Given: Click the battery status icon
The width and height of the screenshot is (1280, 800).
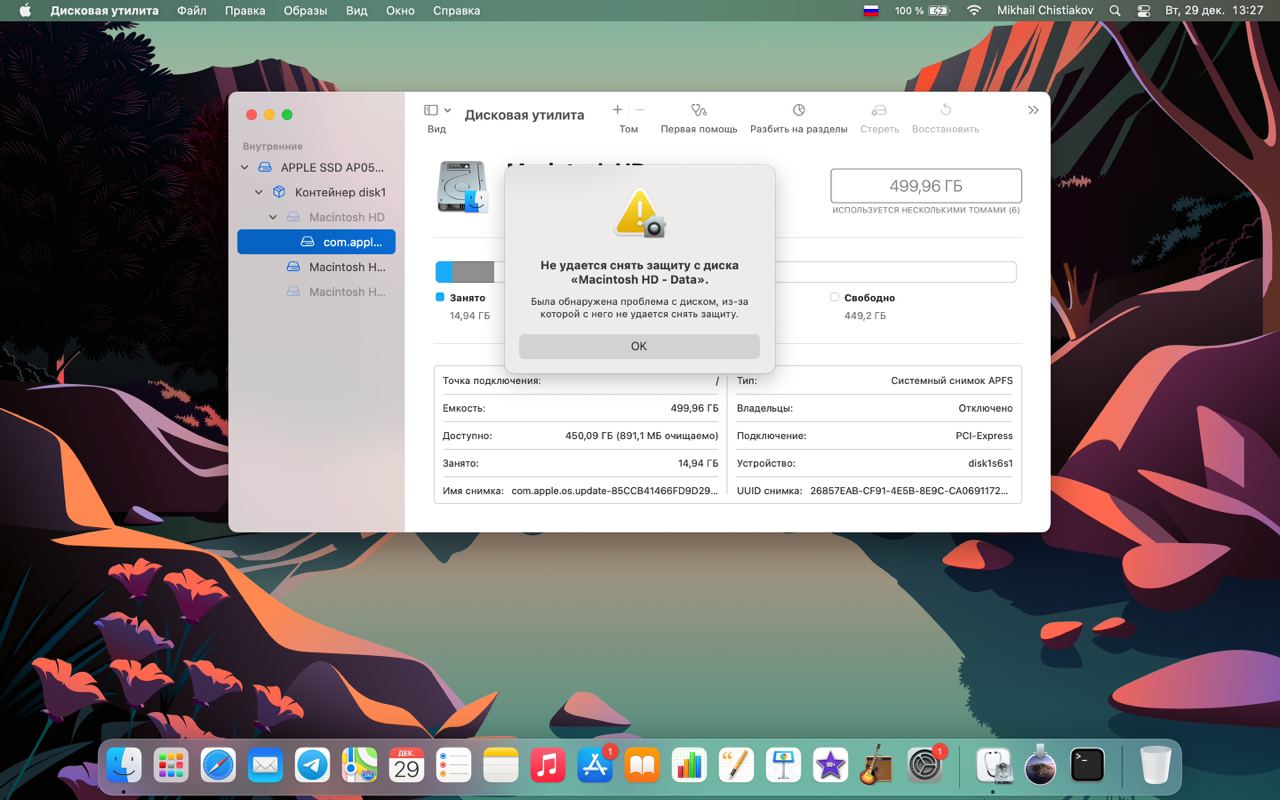Looking at the screenshot, I should pos(939,11).
